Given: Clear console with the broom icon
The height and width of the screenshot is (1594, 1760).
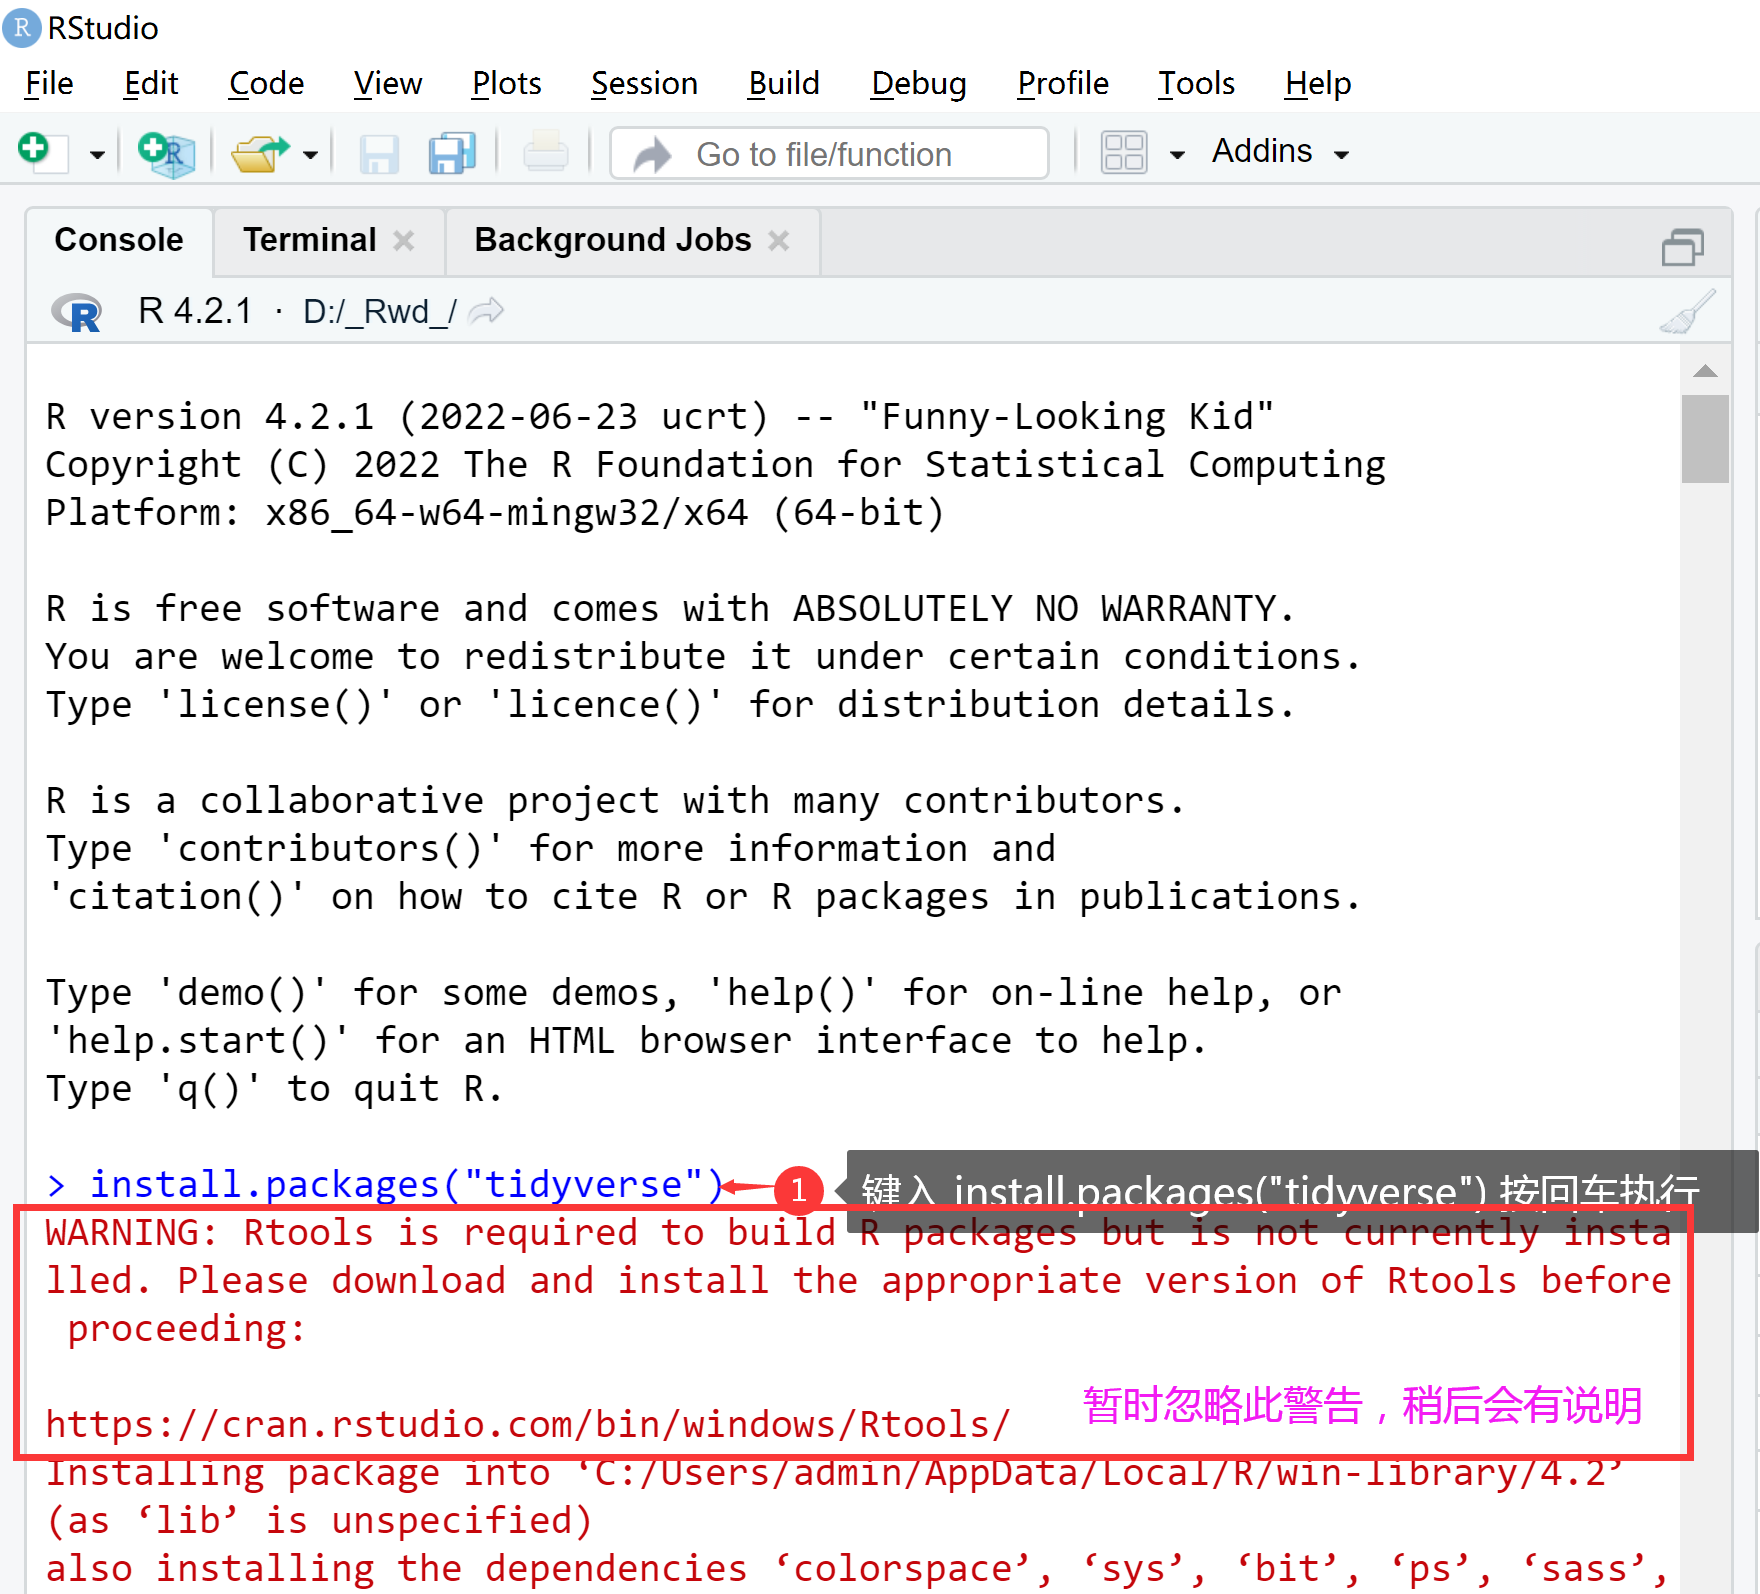Looking at the screenshot, I should 1688,312.
